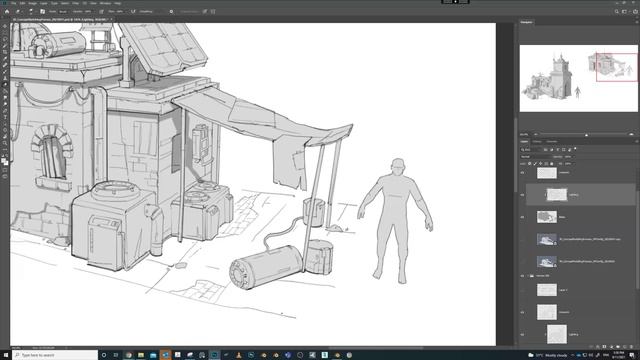This screenshot has height=360, width=640.
Task: Open tool preset picker for eraser
Action: pos(18,11)
